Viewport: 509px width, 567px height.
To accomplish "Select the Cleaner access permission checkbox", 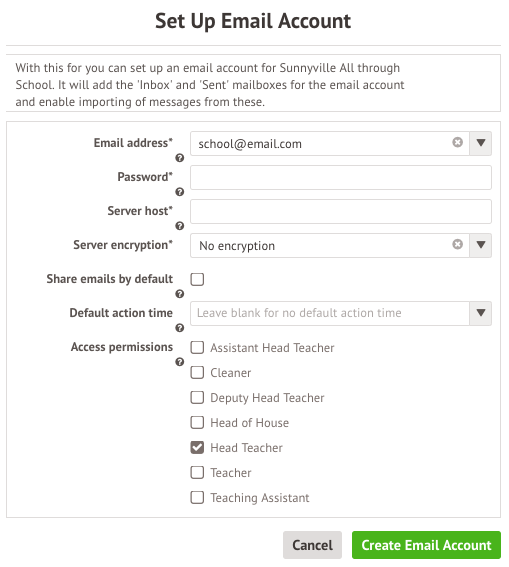I will pos(197,372).
